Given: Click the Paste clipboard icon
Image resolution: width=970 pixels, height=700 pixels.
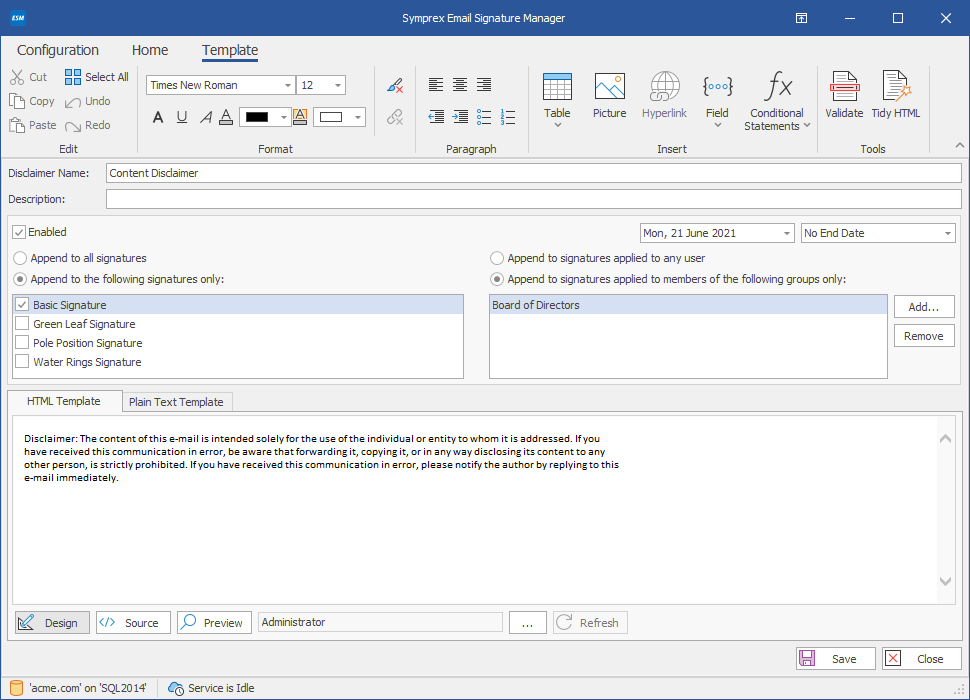Looking at the screenshot, I should [17, 126].
